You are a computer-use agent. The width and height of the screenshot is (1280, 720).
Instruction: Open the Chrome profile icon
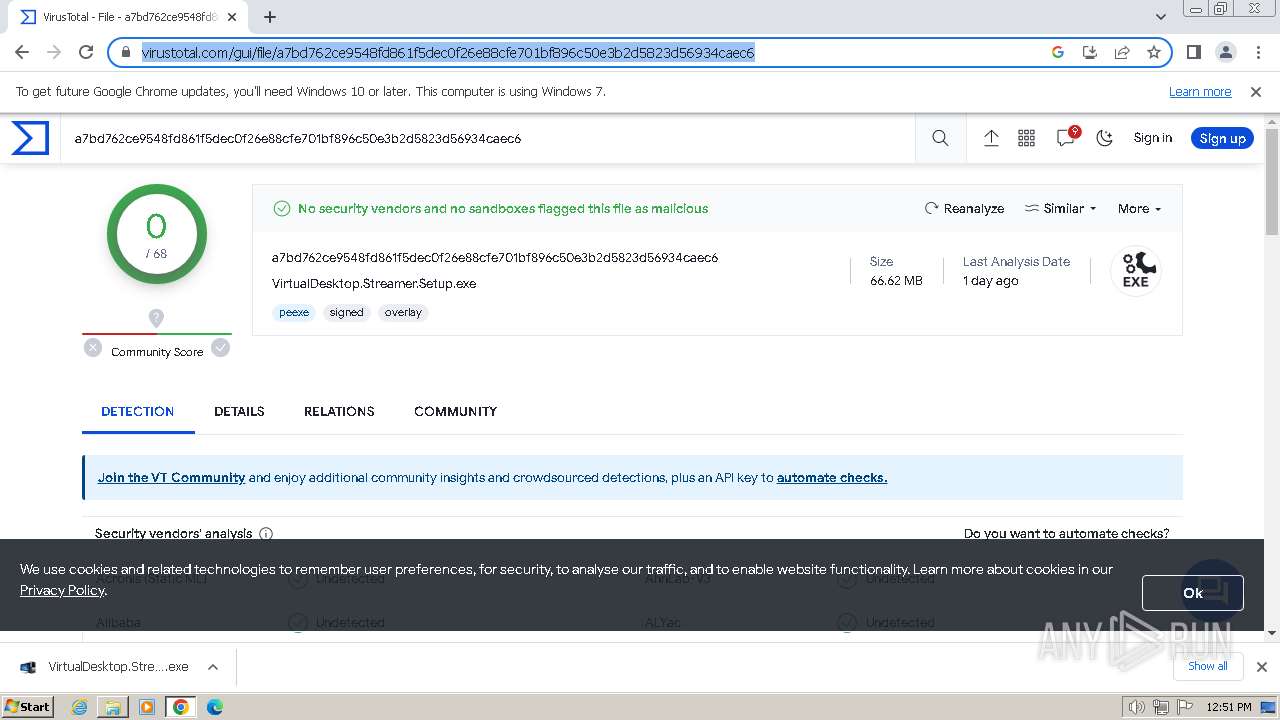coord(1225,52)
